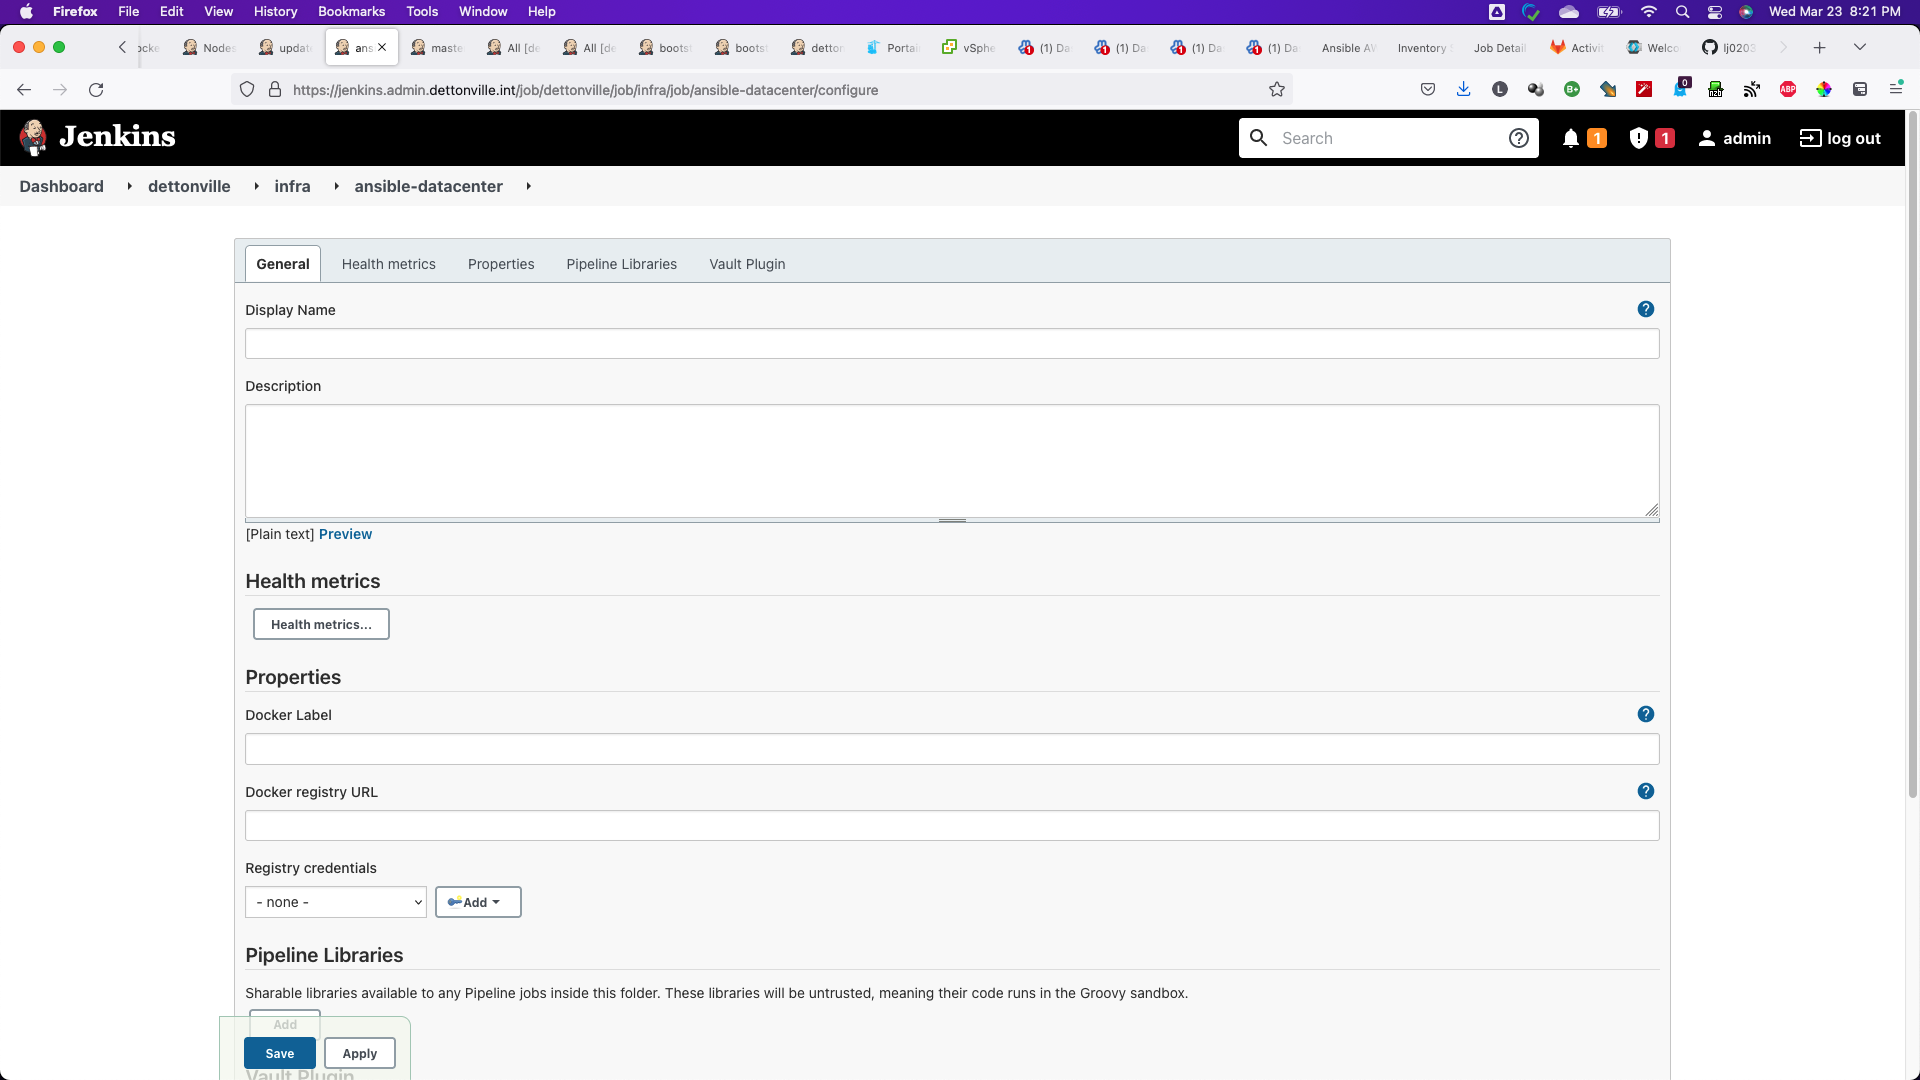Expand the Add credentials dropdown button
This screenshot has height=1080, width=1920.
[478, 903]
